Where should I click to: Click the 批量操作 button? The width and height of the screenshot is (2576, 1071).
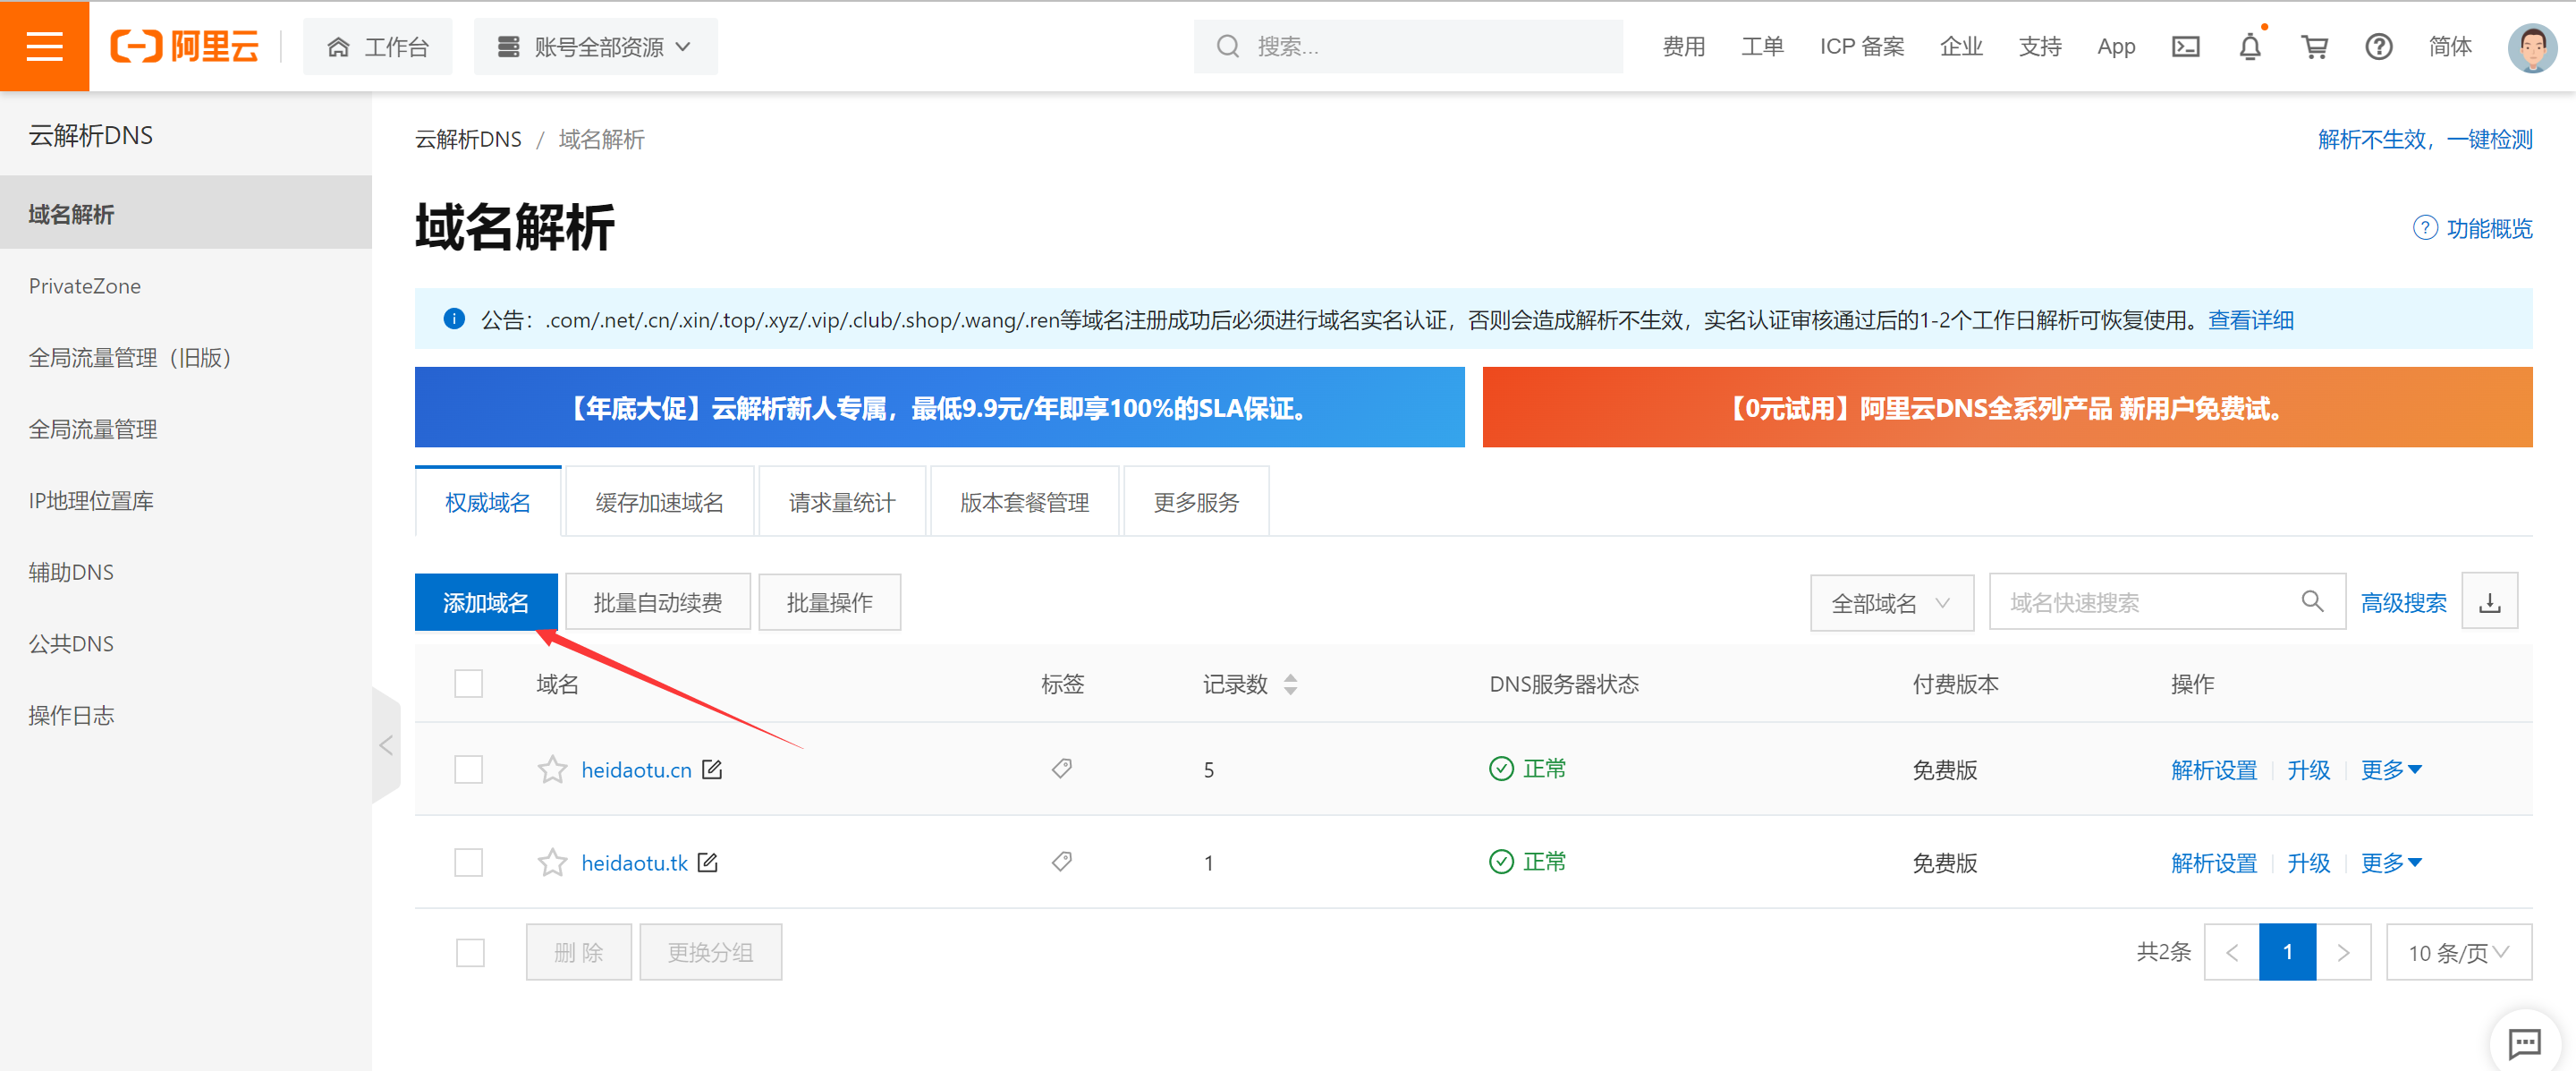[x=829, y=602]
